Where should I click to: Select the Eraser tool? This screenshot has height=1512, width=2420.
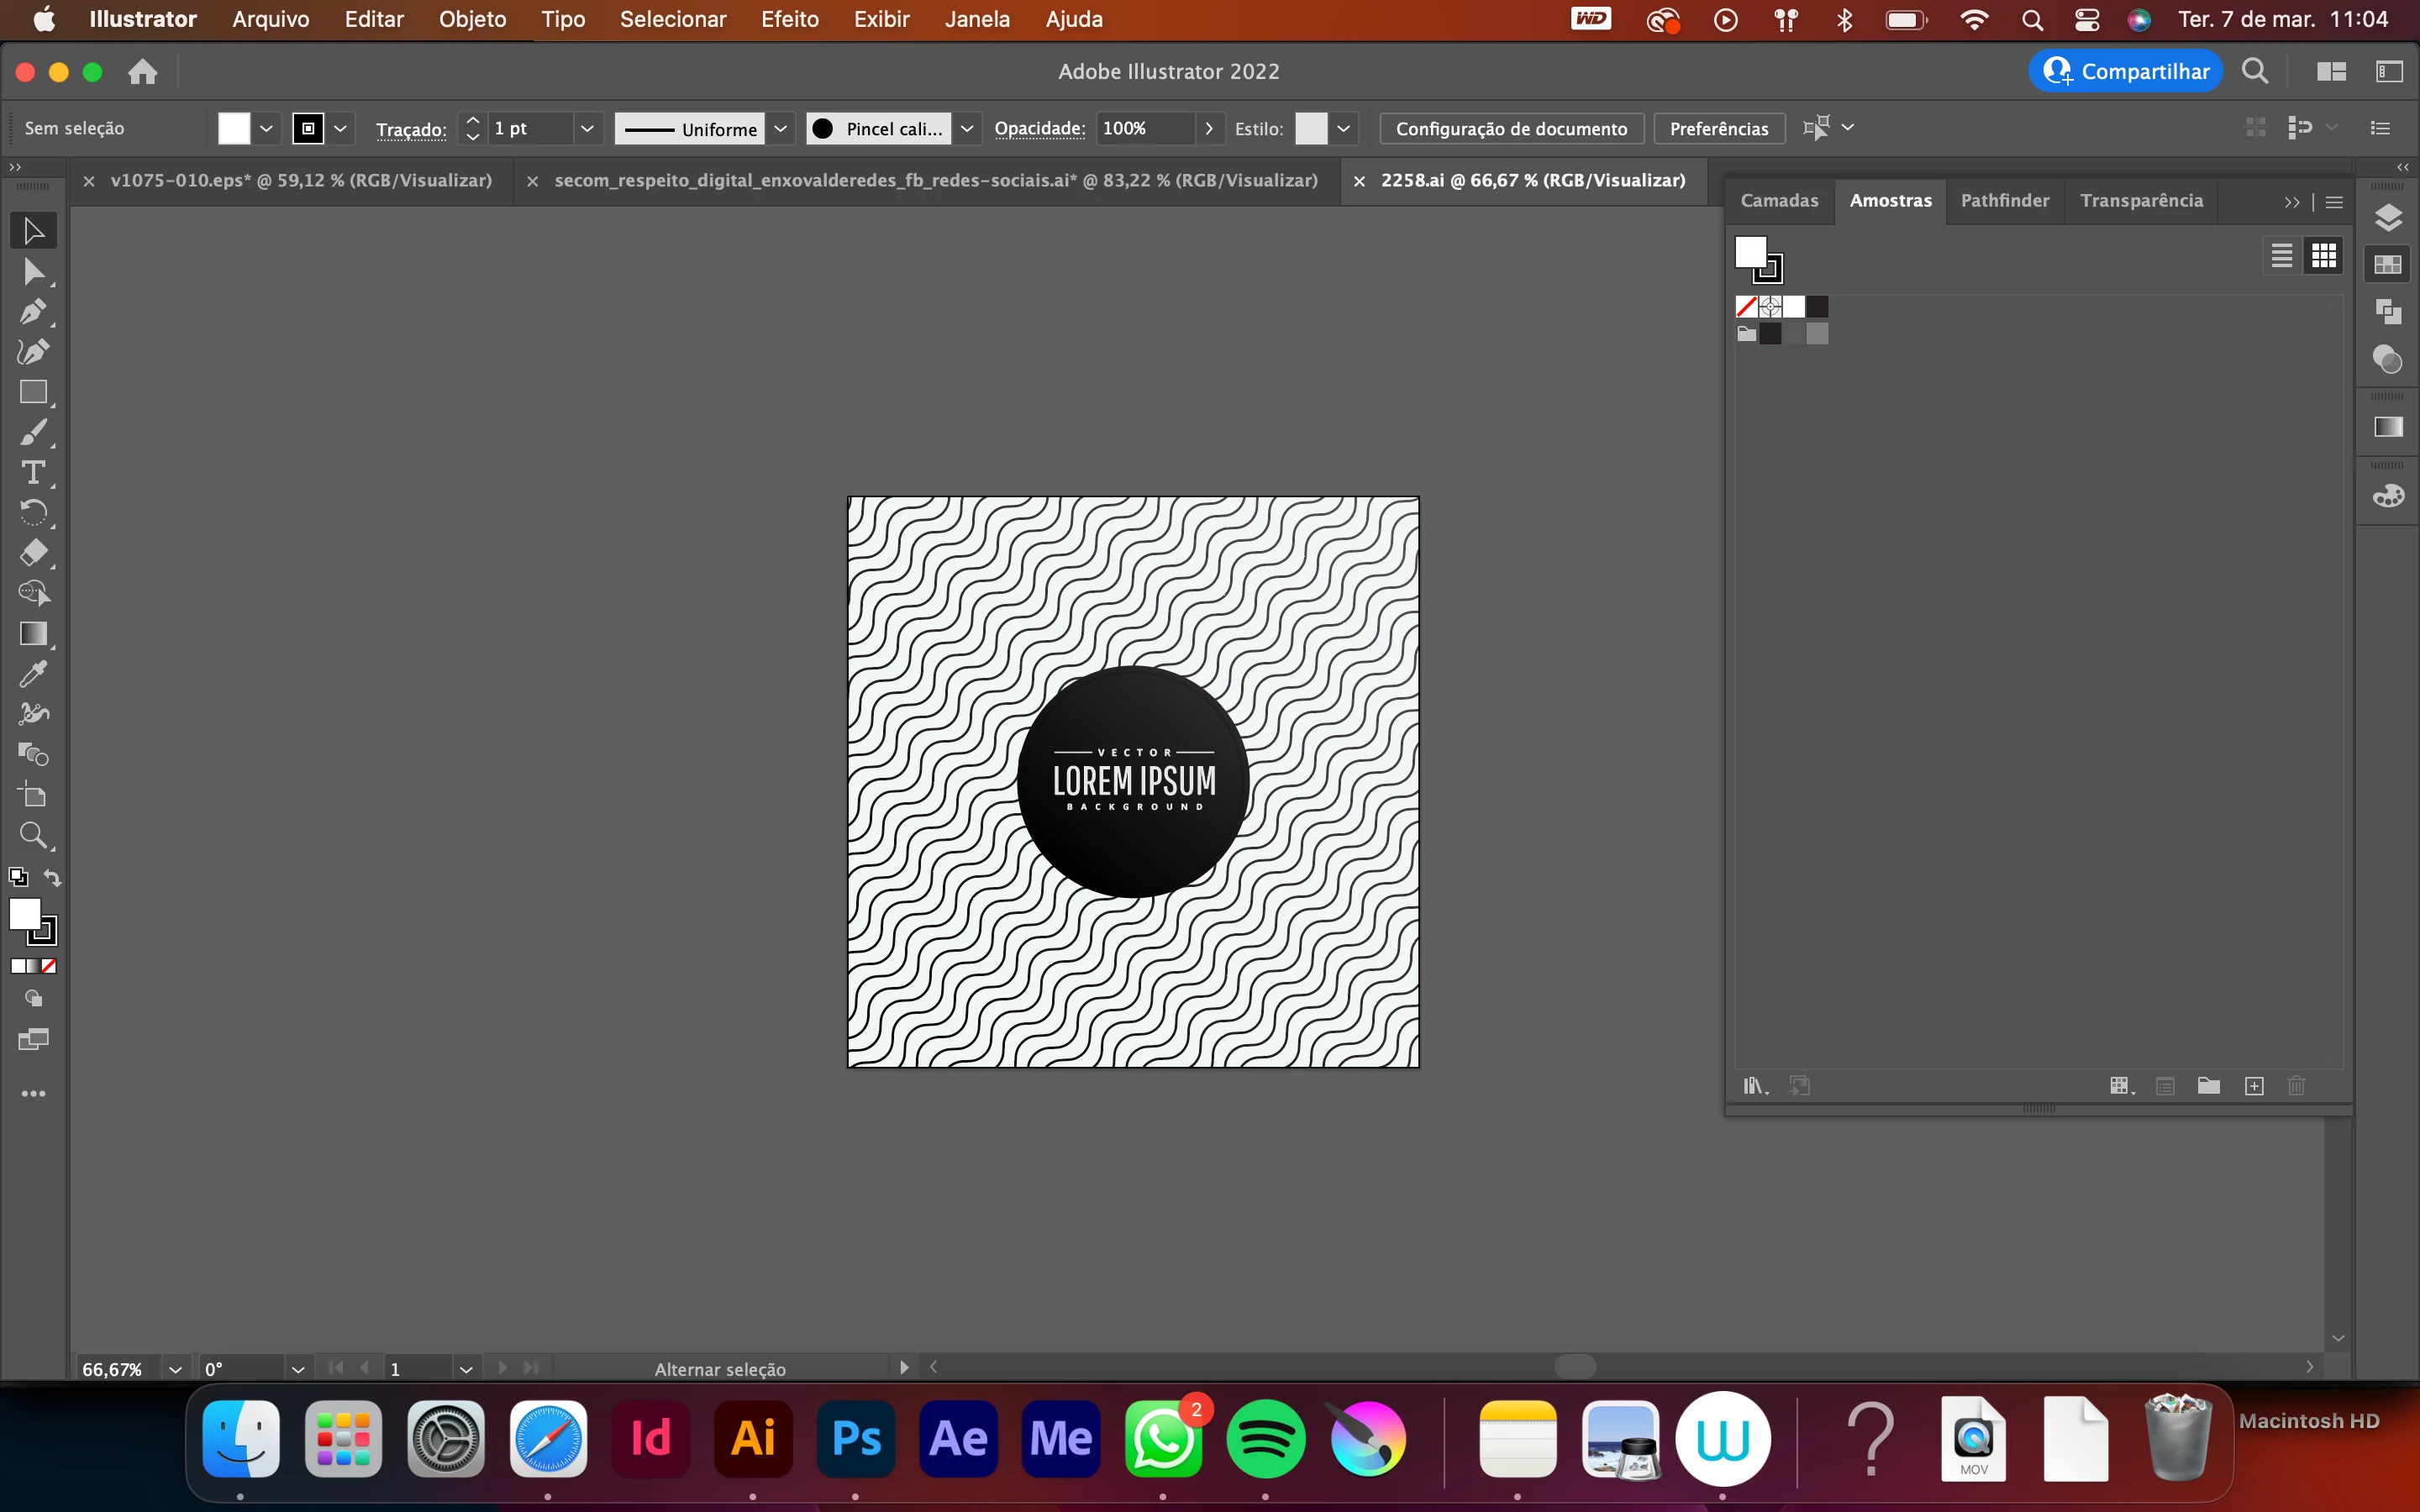coord(33,553)
